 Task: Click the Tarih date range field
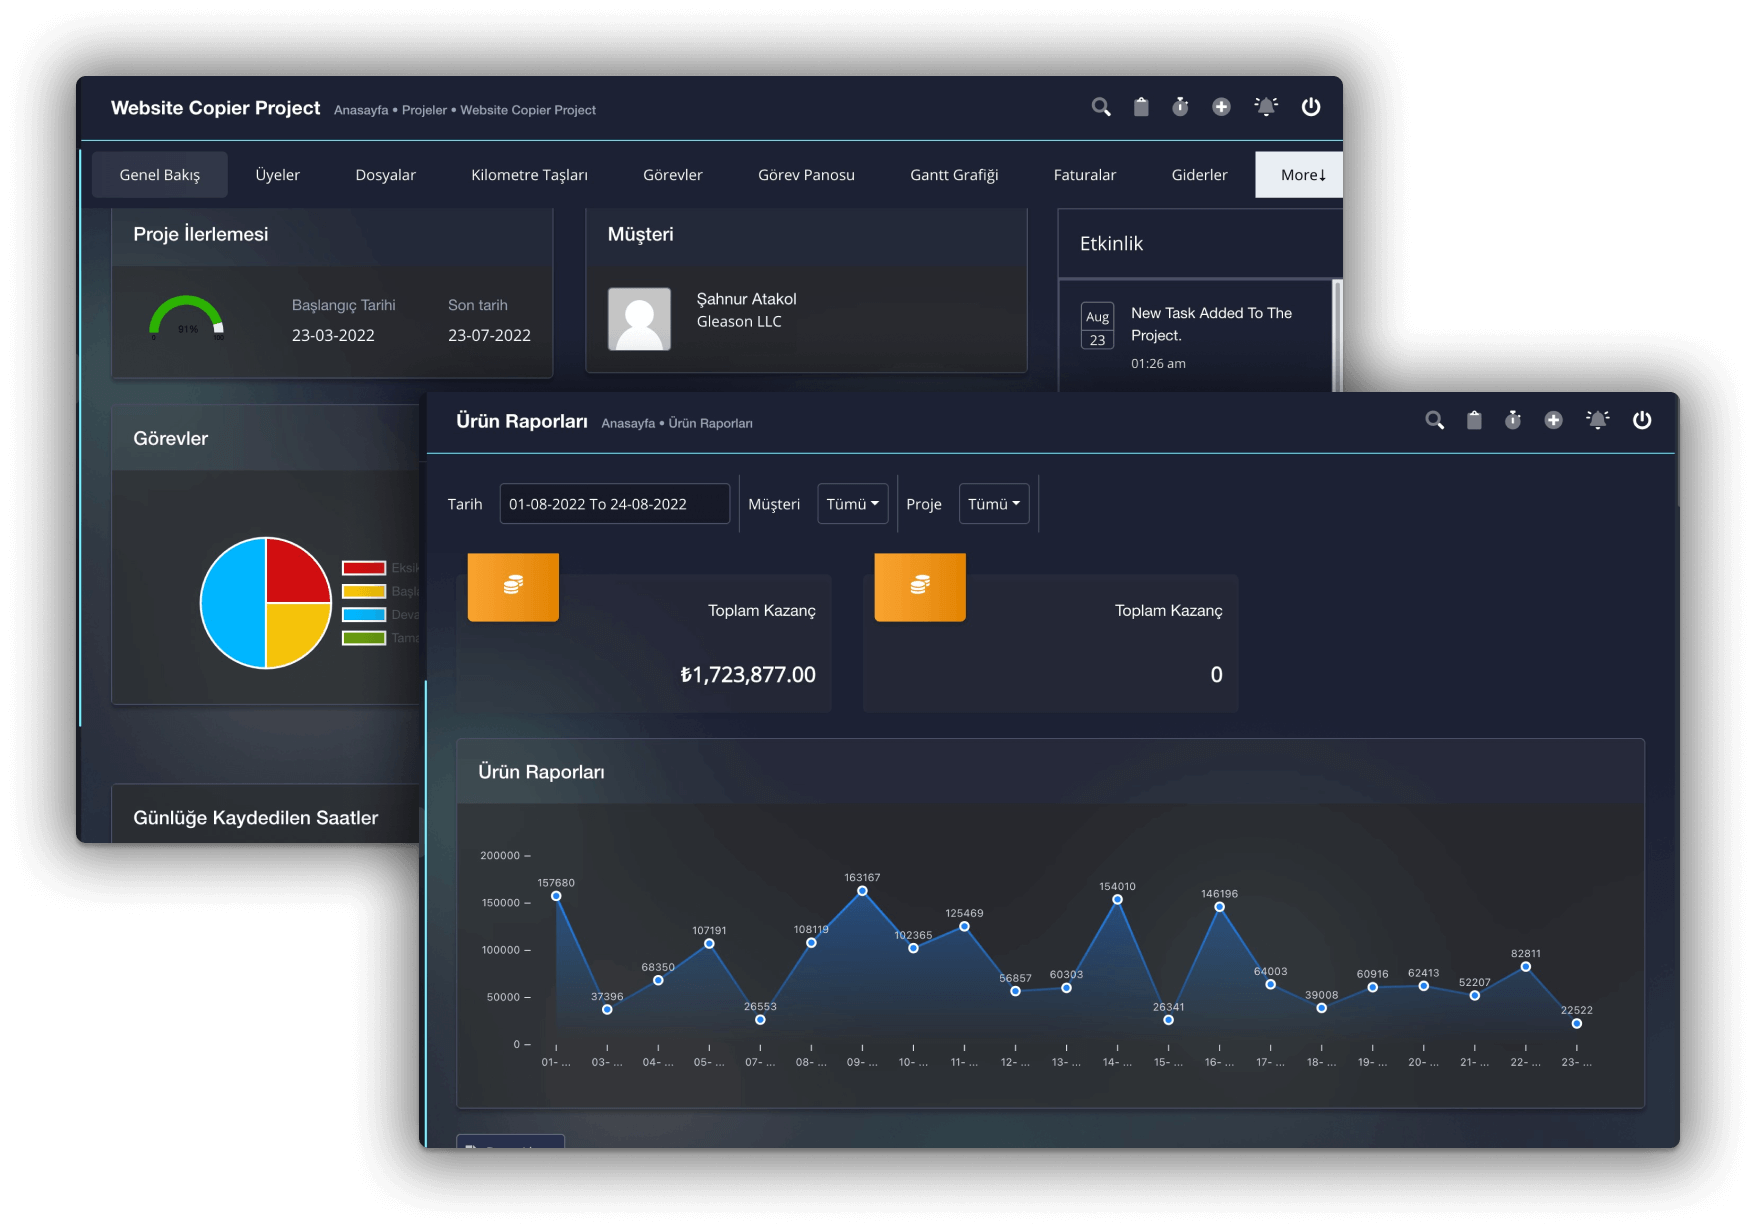pyautogui.click(x=614, y=504)
